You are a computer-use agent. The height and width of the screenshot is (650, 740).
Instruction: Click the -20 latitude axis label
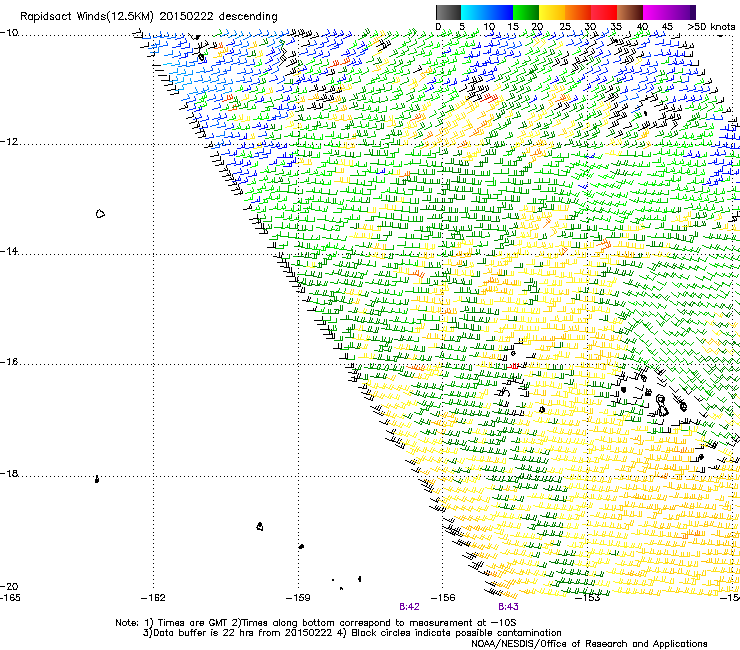tap(9, 586)
